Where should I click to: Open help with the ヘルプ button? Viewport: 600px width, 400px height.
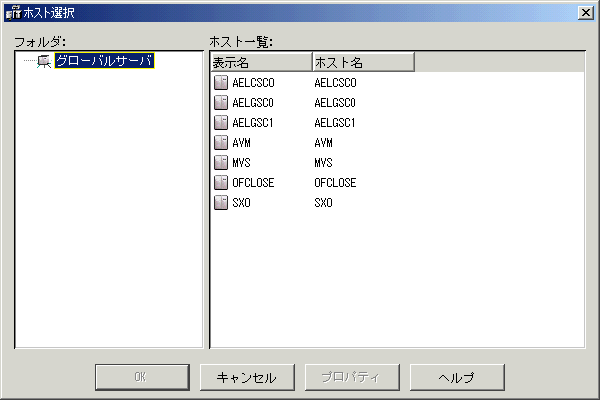[457, 377]
